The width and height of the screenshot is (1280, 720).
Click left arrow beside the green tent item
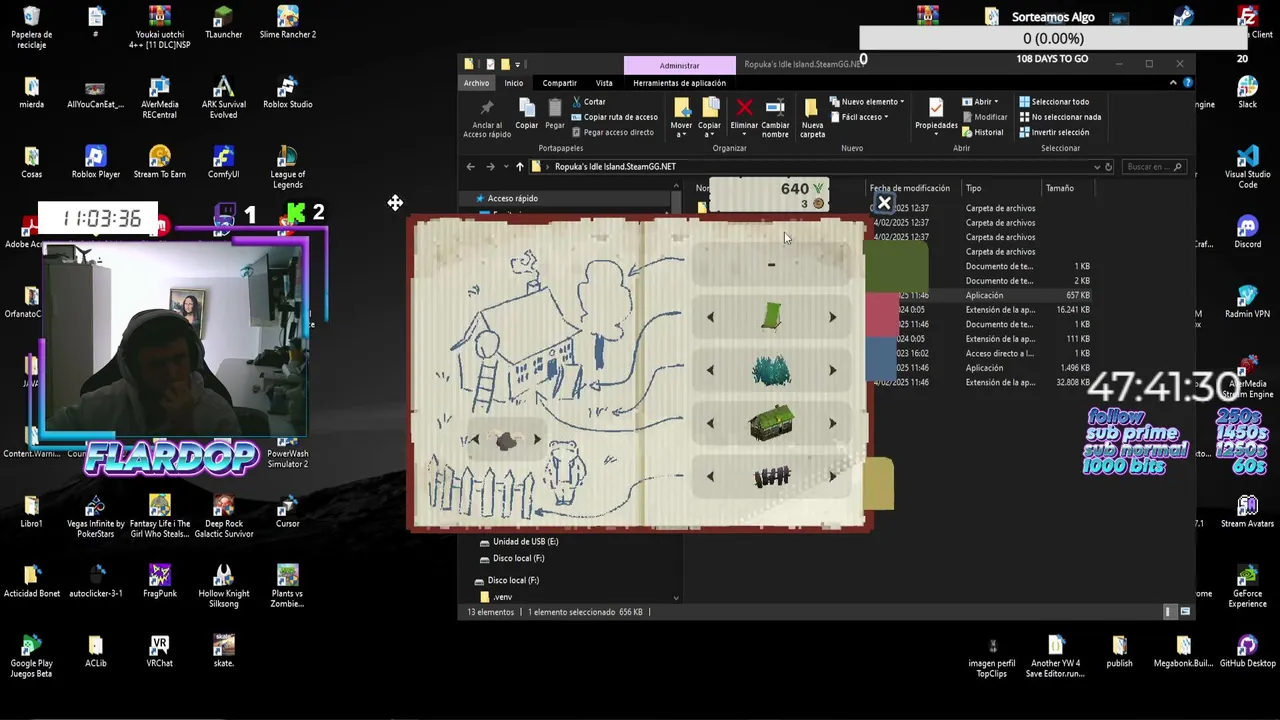pos(710,317)
